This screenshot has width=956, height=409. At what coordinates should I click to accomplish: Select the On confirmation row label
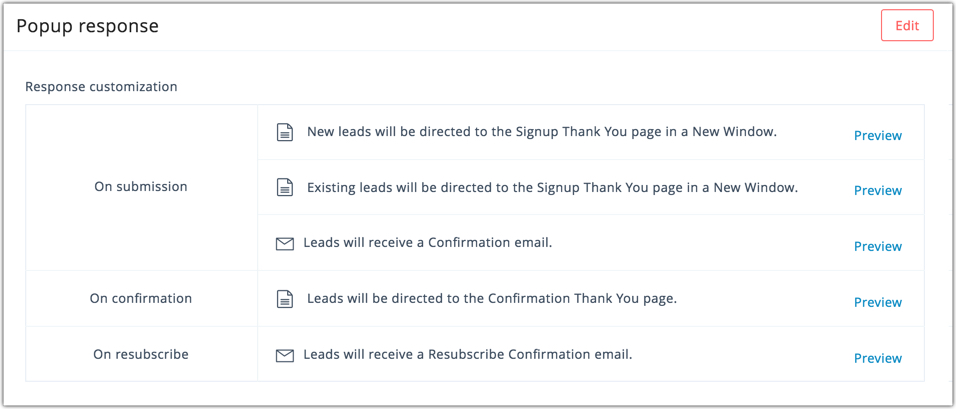pos(140,299)
